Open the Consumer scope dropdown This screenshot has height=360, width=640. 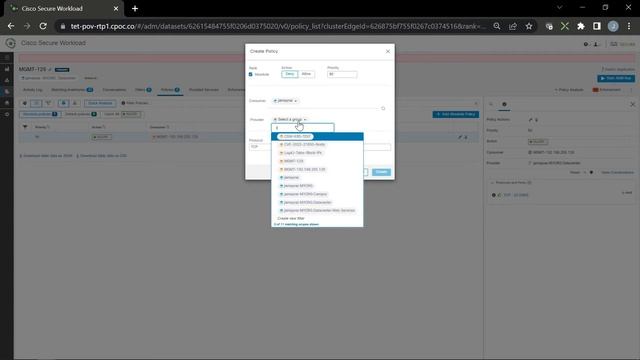[x=285, y=100]
